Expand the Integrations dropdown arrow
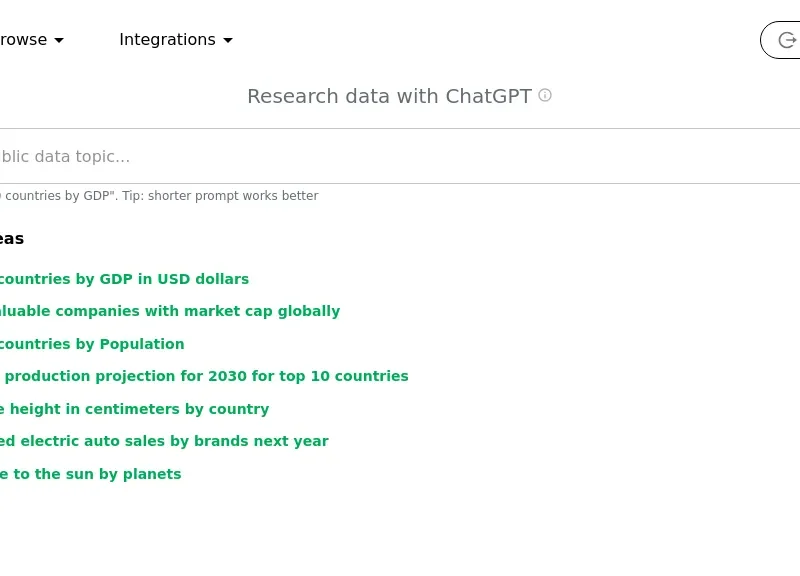 (228, 40)
